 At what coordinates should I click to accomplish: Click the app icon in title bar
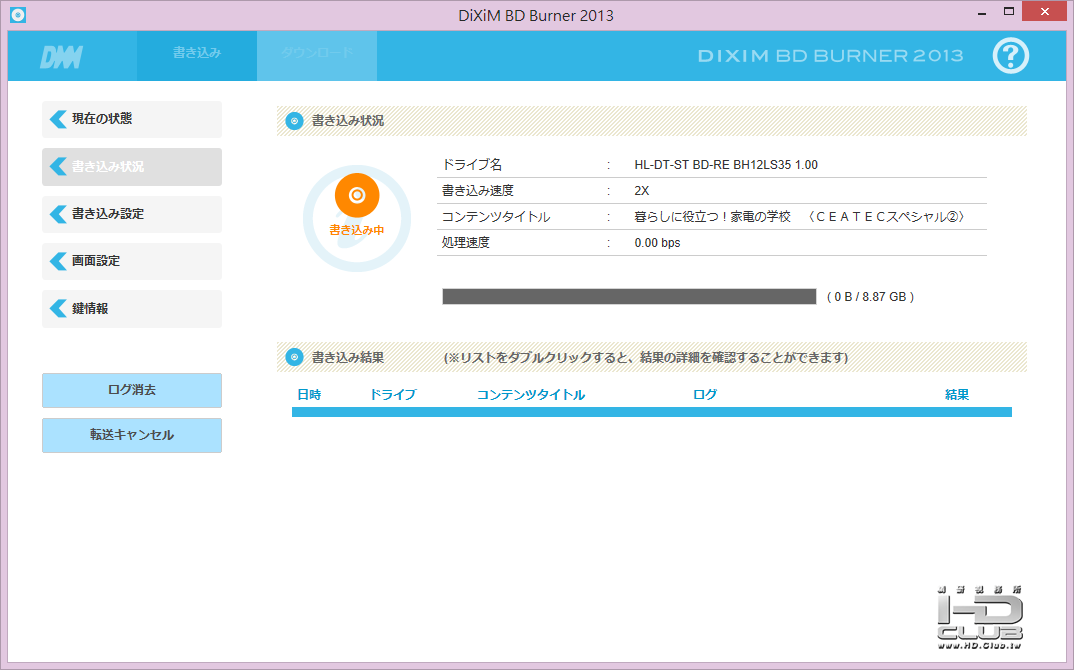(x=18, y=14)
